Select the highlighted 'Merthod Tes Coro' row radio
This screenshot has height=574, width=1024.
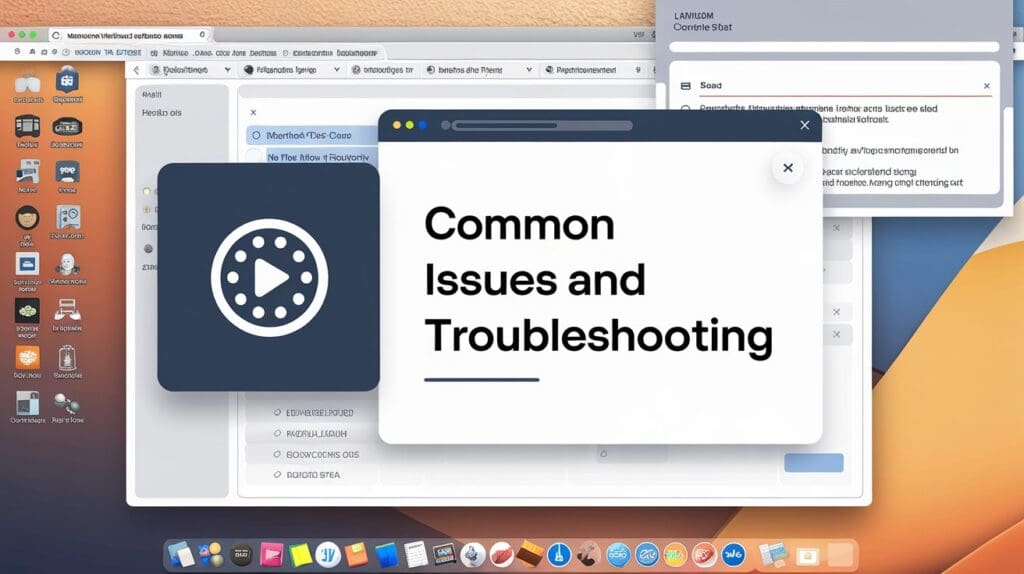coord(256,135)
